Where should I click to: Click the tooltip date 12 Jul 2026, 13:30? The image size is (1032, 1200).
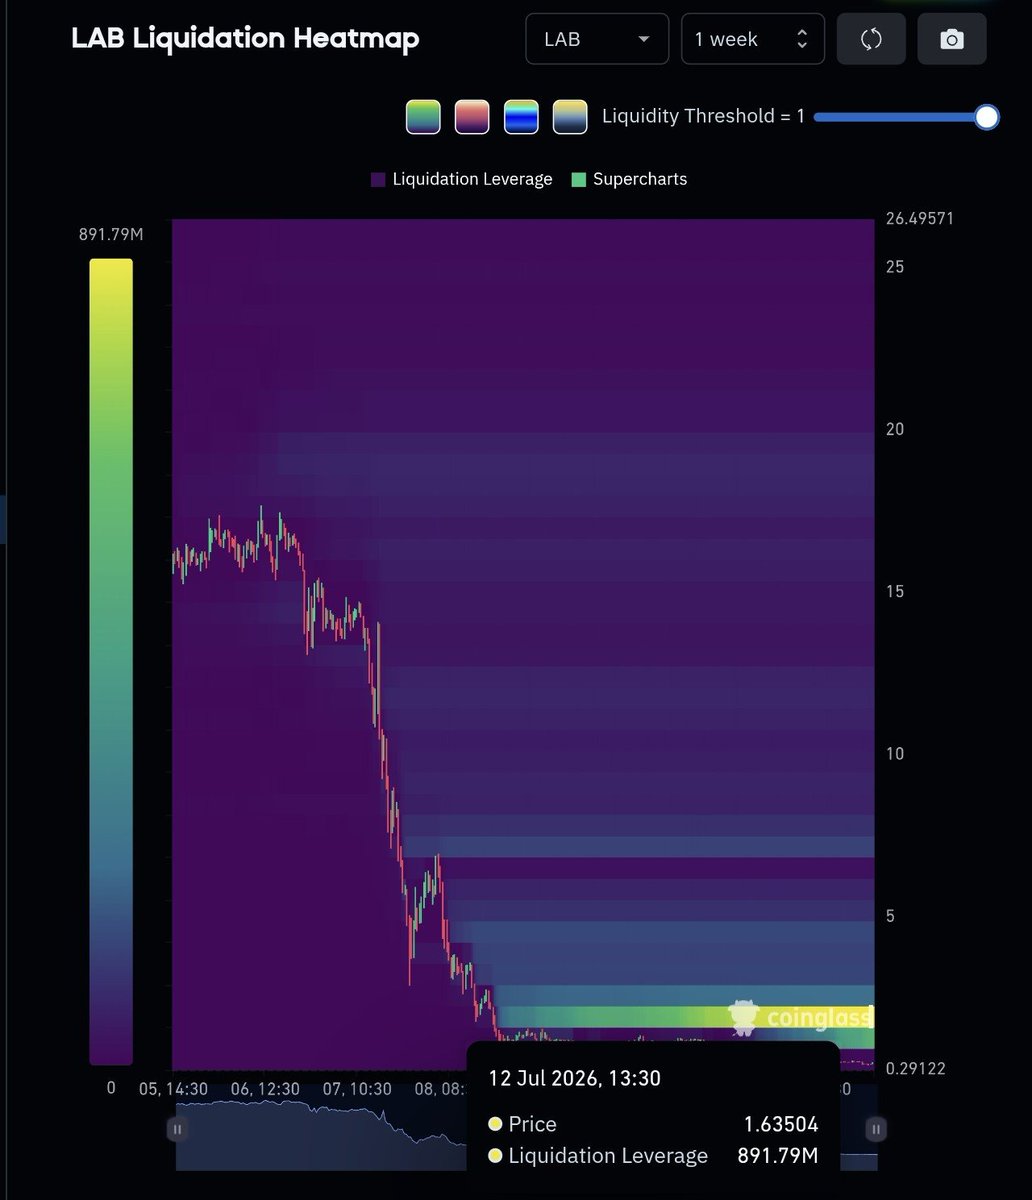[x=575, y=1077]
